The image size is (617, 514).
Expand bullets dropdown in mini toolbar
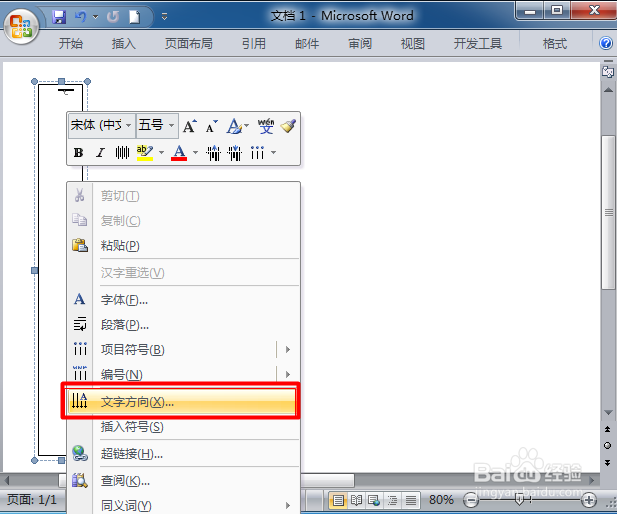(273, 153)
